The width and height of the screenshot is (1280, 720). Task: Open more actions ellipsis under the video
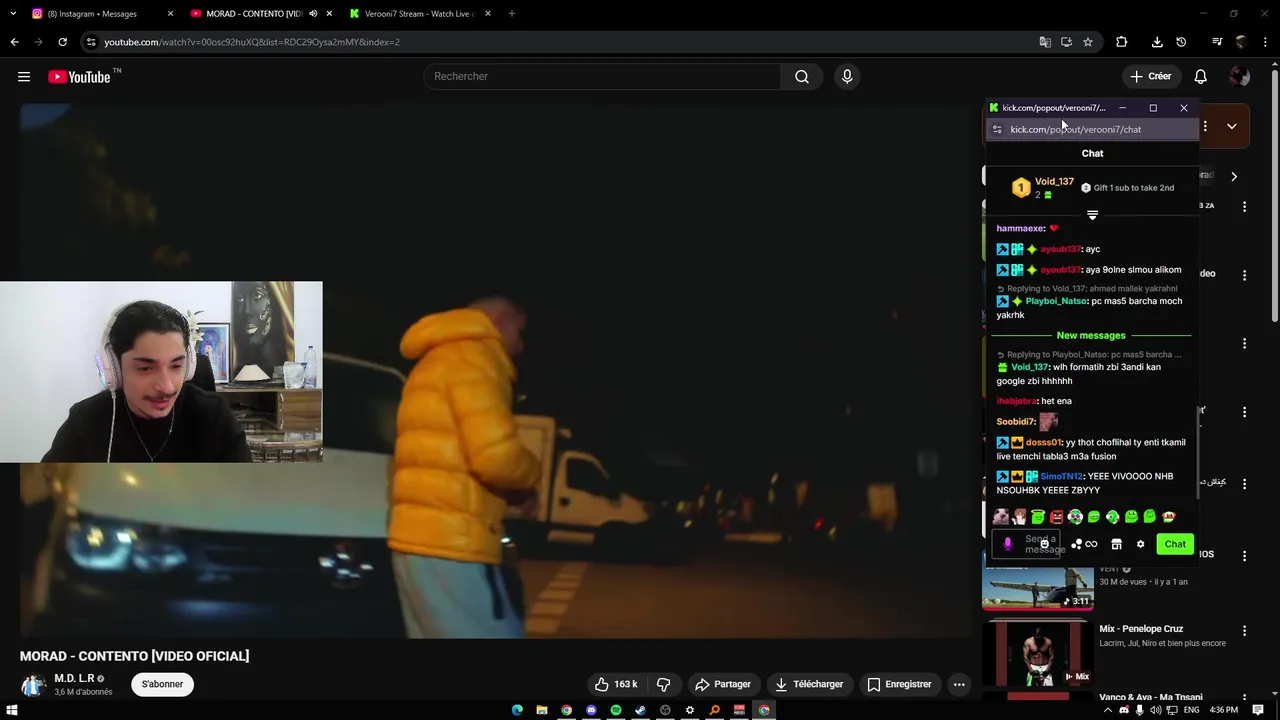click(959, 684)
